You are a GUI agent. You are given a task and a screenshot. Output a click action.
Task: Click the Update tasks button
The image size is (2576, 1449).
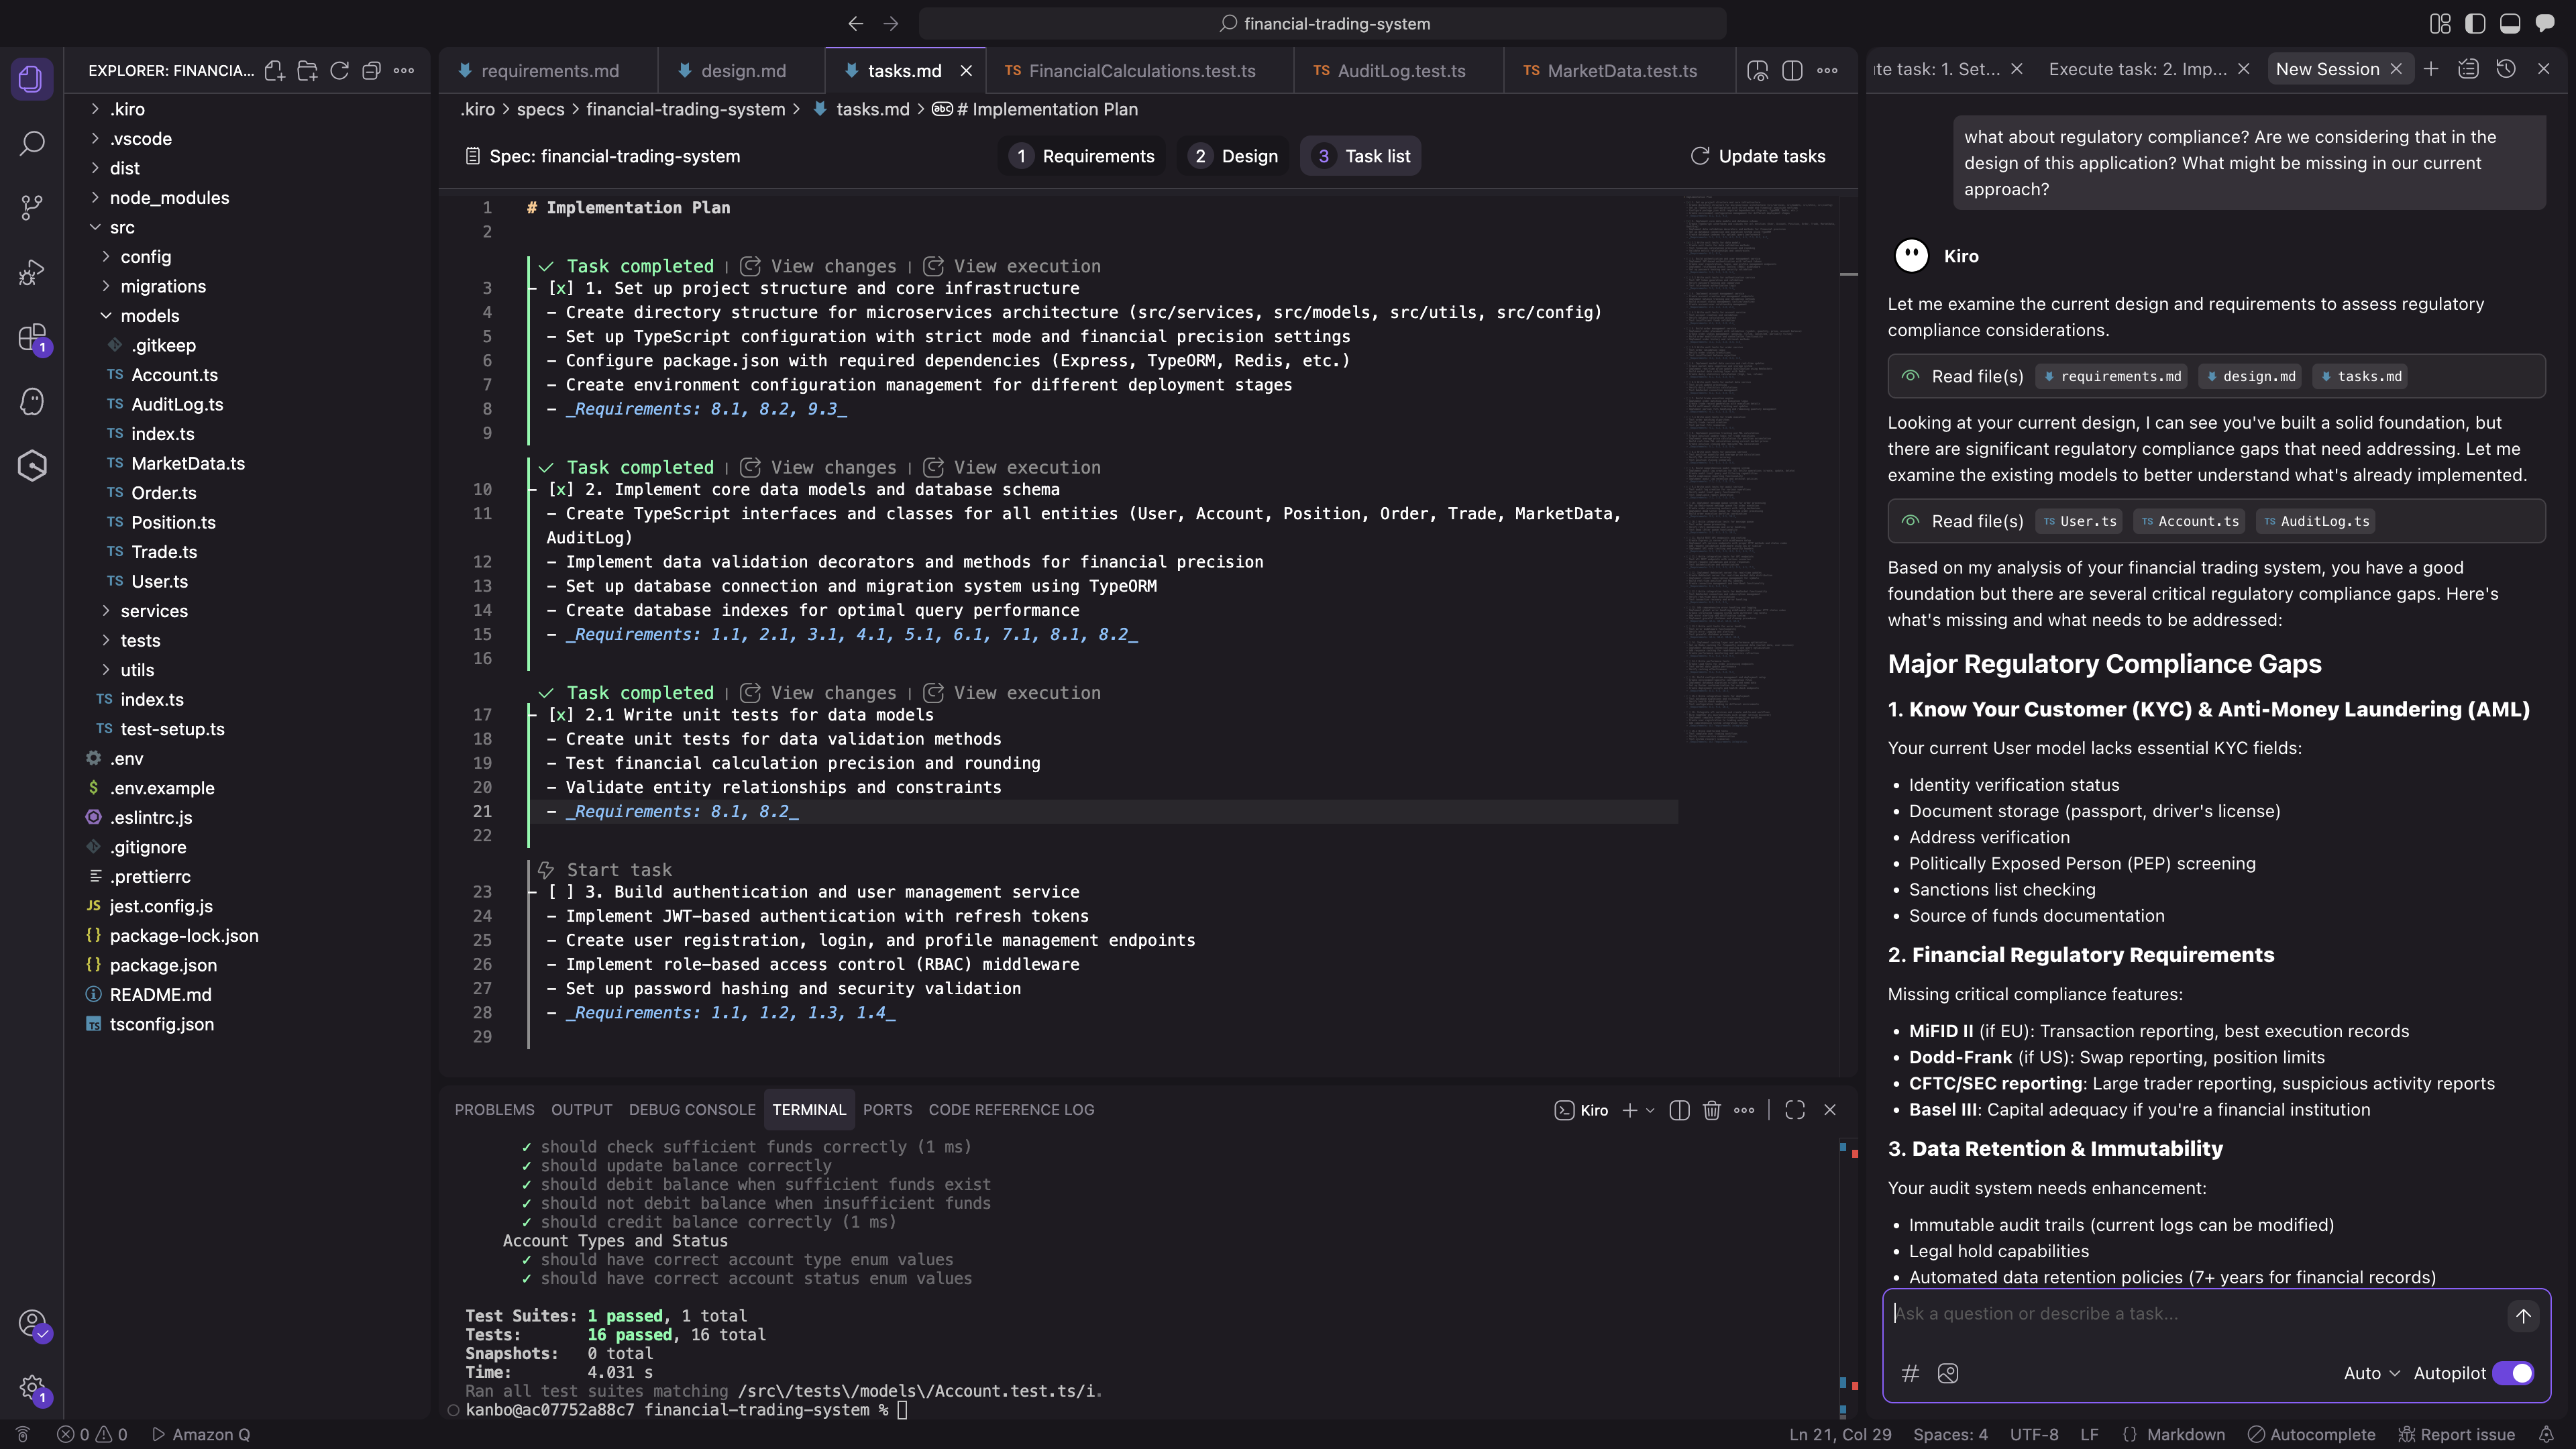pos(1759,155)
